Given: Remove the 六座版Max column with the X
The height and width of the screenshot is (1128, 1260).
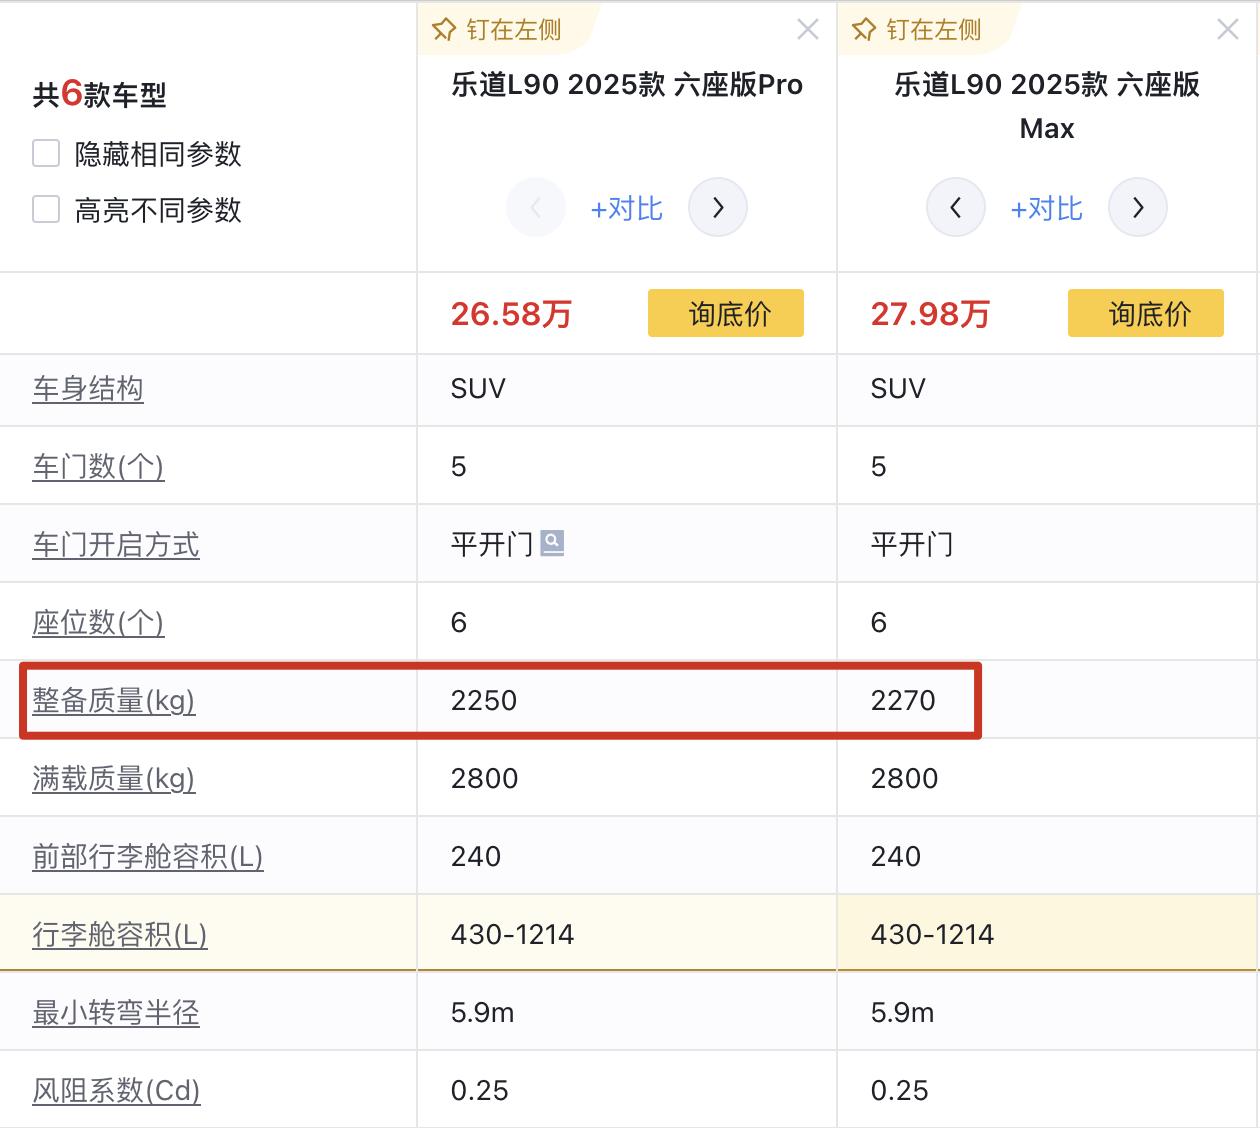Looking at the screenshot, I should coord(1228,30).
